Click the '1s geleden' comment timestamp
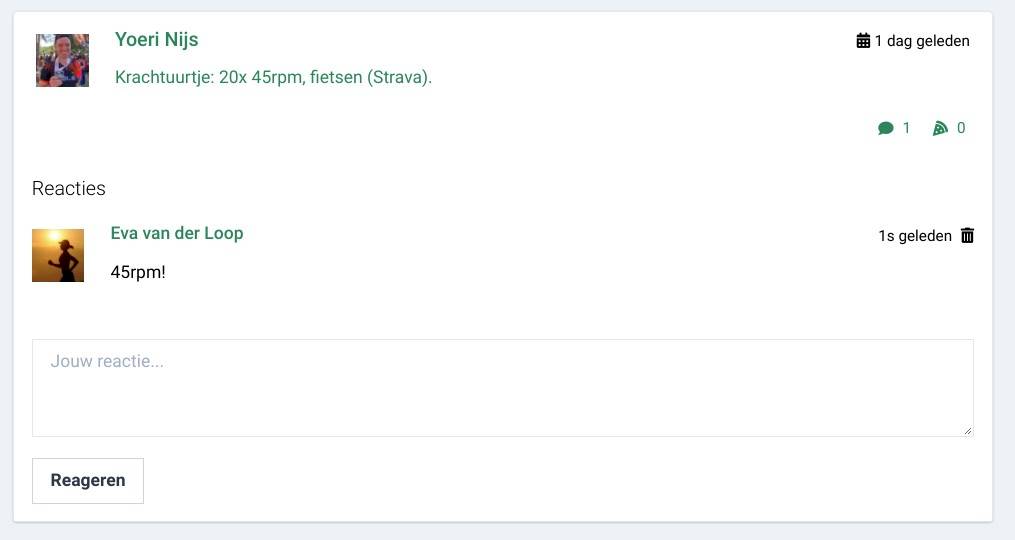This screenshot has height=540, width=1015. tap(914, 236)
